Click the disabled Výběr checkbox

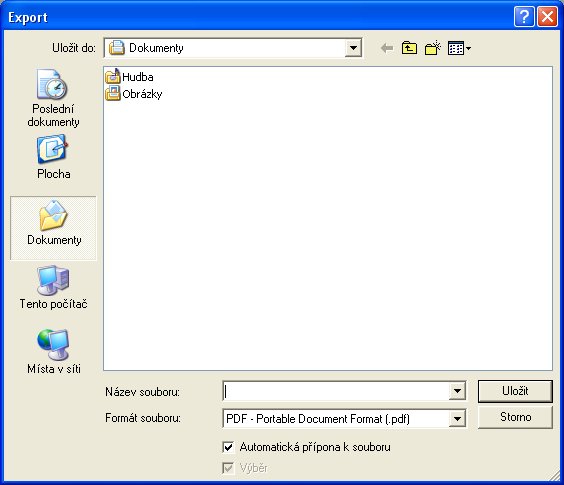point(228,468)
